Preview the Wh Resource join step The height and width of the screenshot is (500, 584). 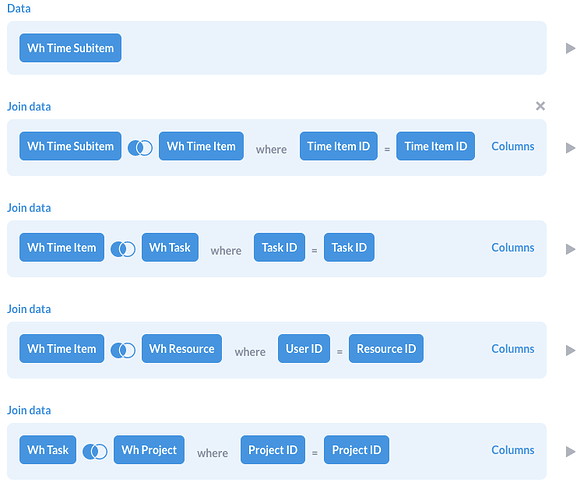tap(570, 350)
